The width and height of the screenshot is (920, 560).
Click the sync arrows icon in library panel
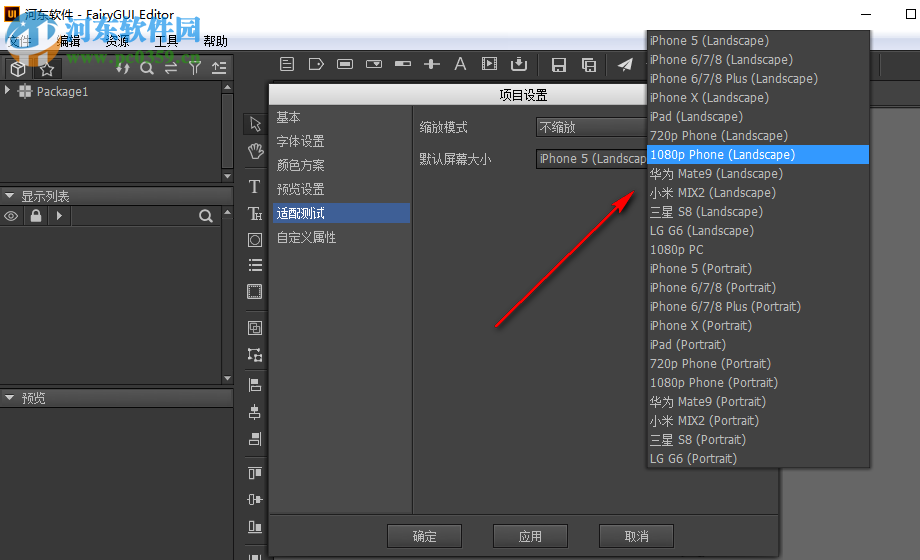click(123, 68)
